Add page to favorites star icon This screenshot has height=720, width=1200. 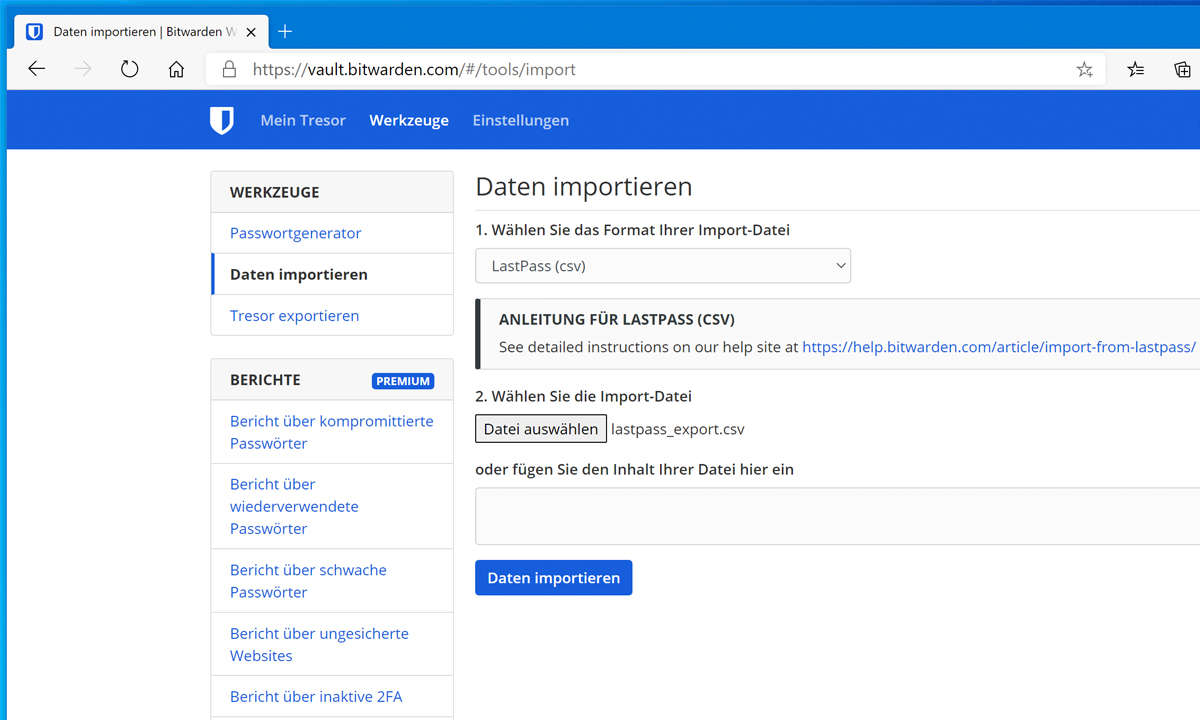tap(1084, 69)
